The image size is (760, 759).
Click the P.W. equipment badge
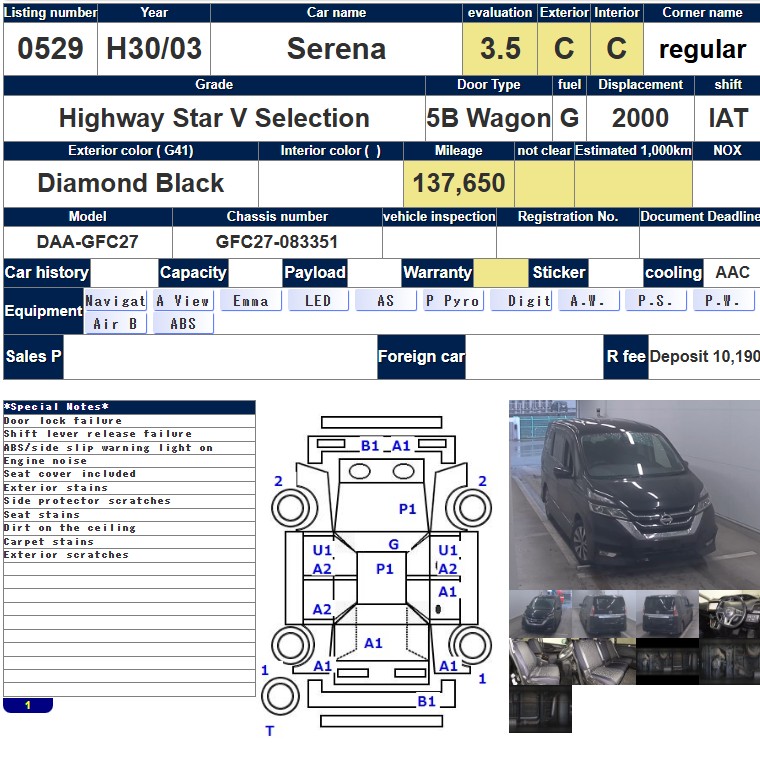tap(723, 300)
